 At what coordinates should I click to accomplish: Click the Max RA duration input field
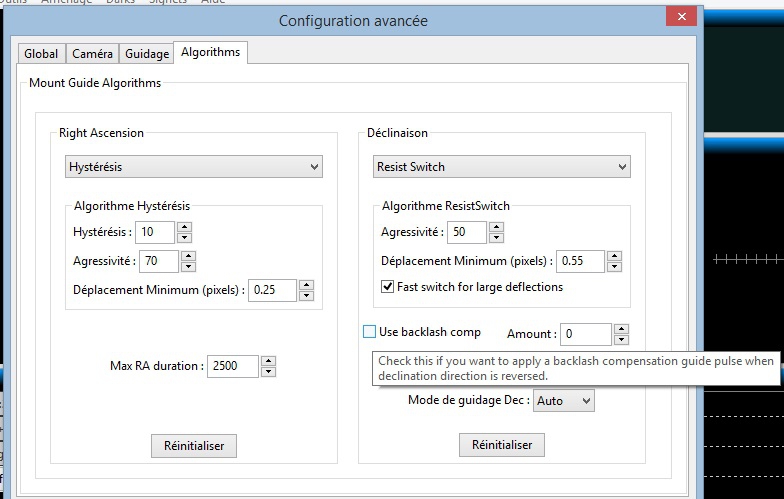click(x=233, y=366)
